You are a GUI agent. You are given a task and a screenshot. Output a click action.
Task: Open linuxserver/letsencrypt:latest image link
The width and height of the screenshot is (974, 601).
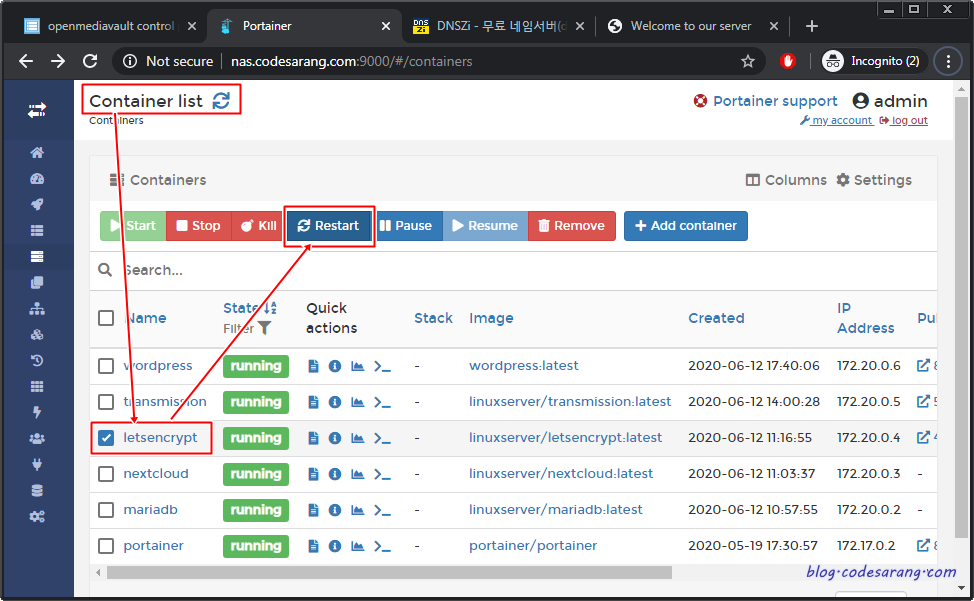click(x=565, y=438)
